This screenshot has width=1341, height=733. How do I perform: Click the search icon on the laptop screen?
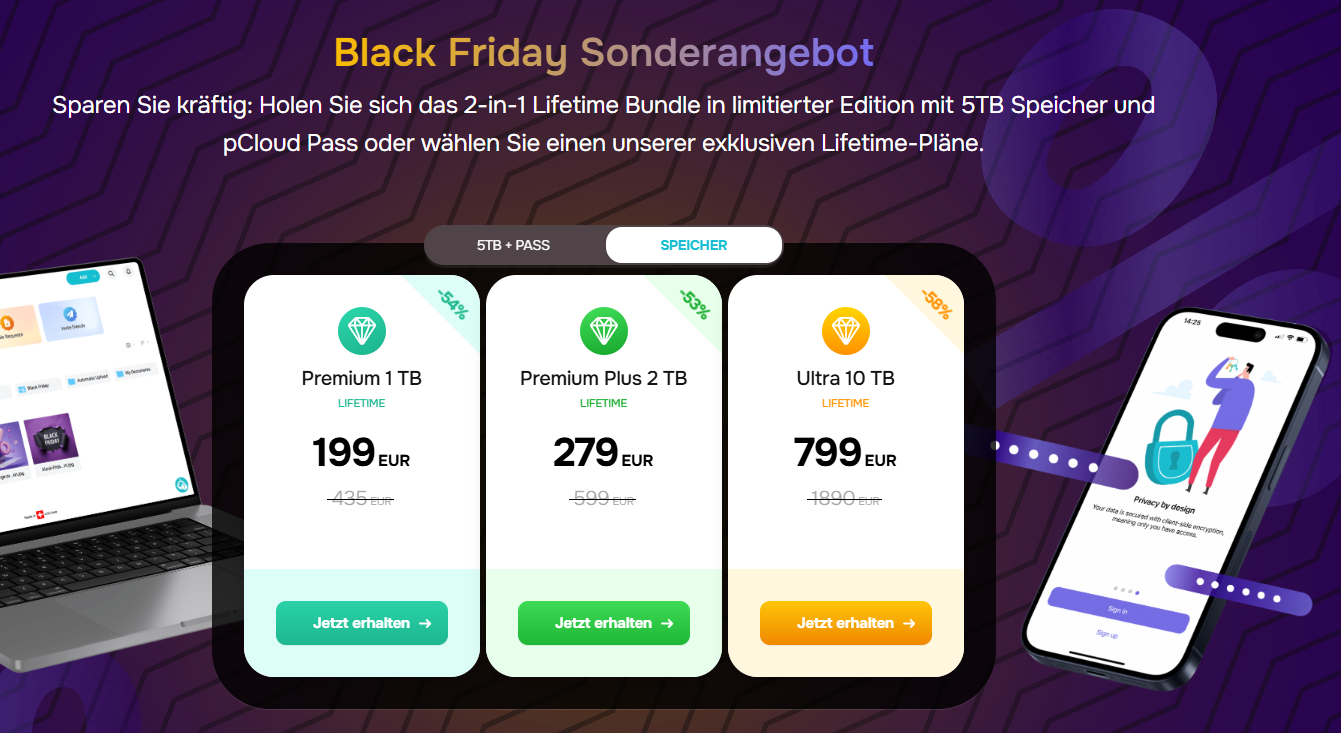point(111,272)
